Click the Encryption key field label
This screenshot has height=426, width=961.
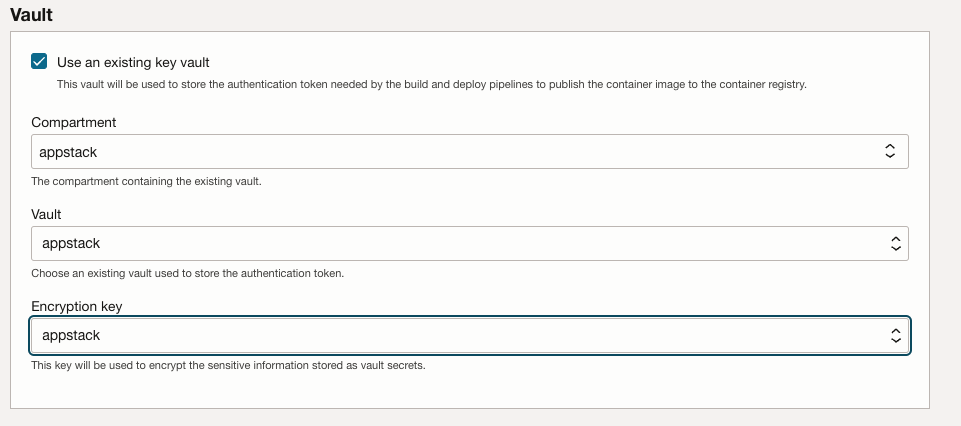point(77,306)
